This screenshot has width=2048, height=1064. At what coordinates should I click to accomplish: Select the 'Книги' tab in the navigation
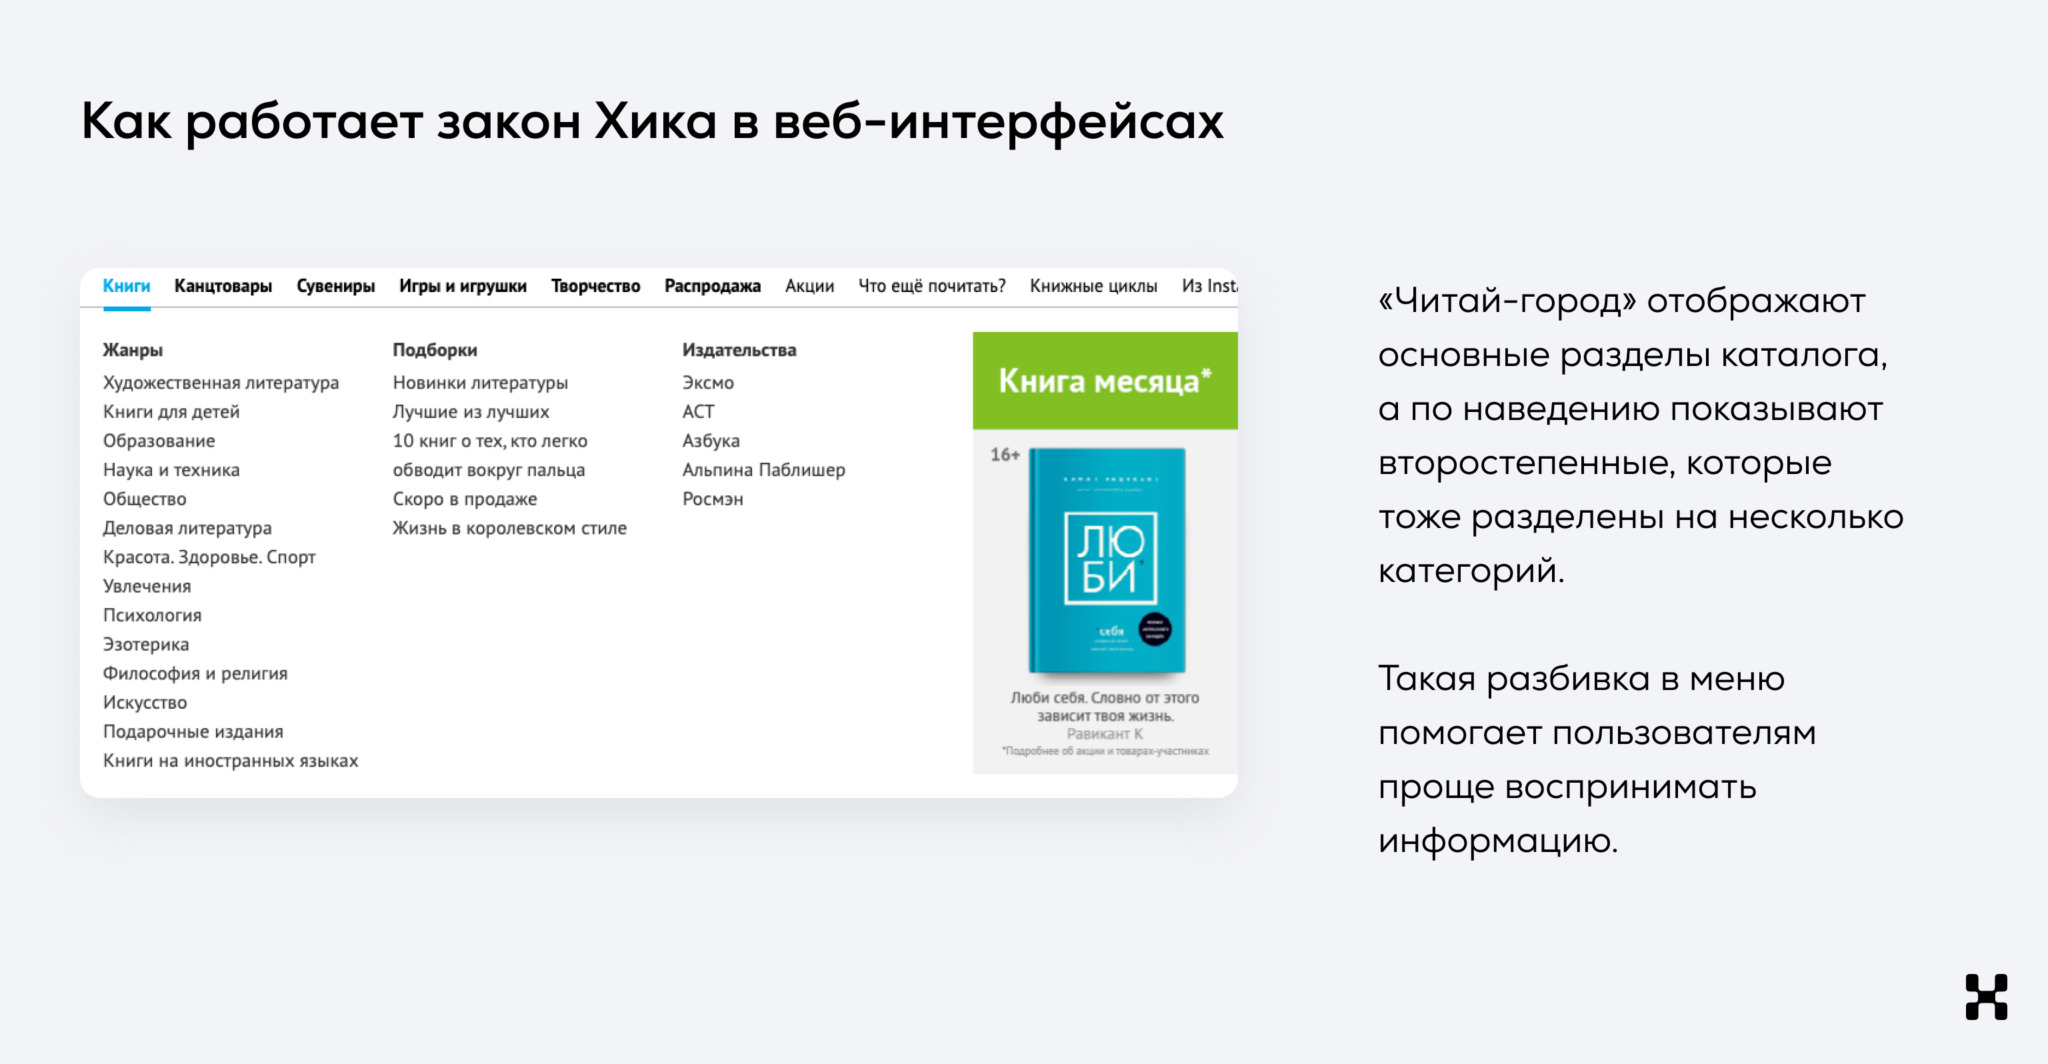click(127, 285)
